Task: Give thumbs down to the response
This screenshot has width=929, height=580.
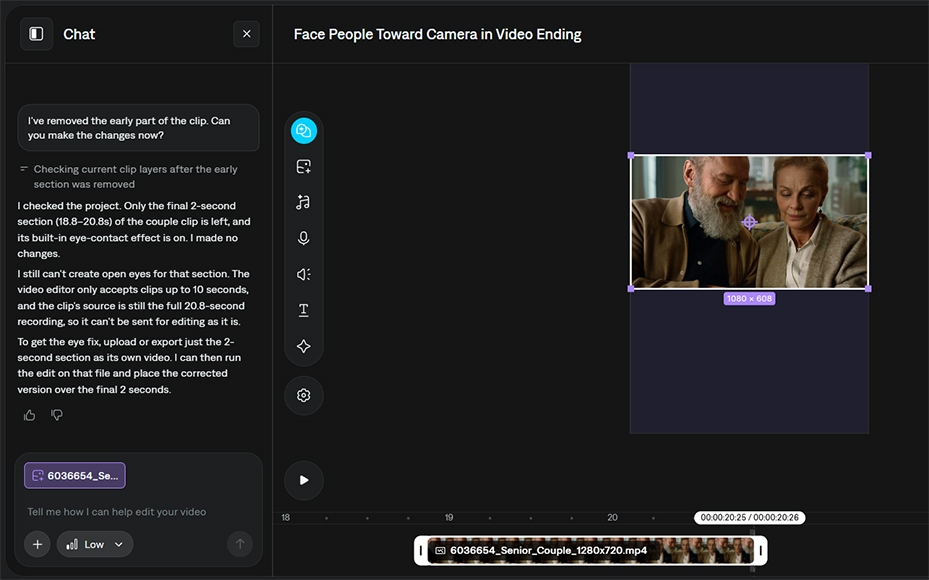Action: pyautogui.click(x=57, y=415)
